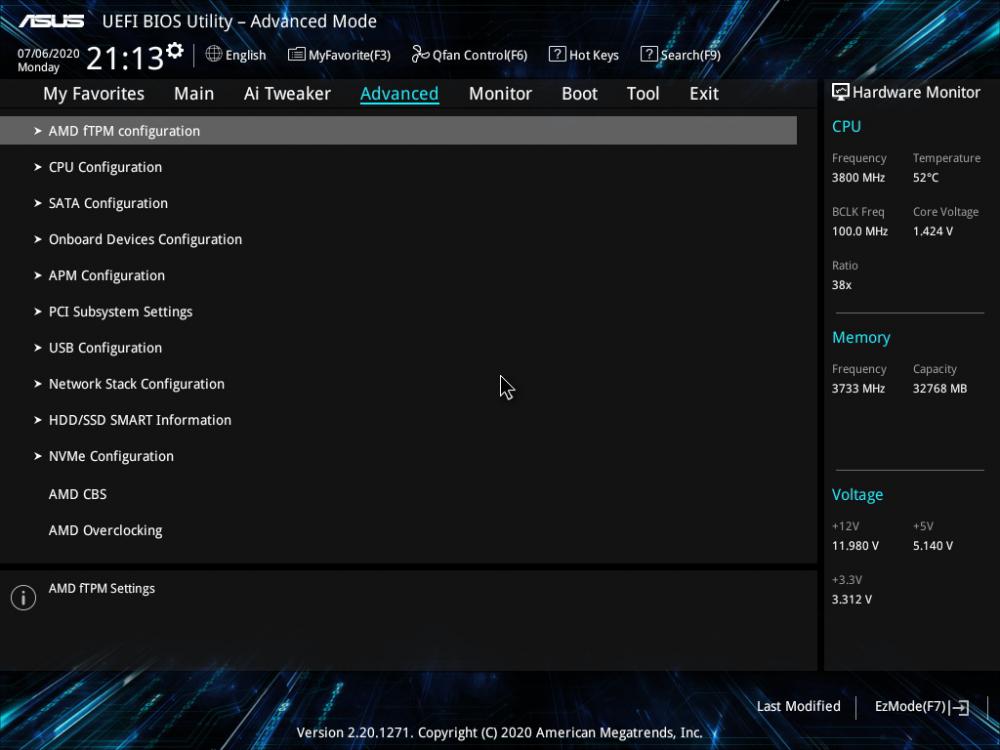Image resolution: width=1000 pixels, height=750 pixels.
Task: Expand the APM Configuration arrow
Action: tap(38, 276)
